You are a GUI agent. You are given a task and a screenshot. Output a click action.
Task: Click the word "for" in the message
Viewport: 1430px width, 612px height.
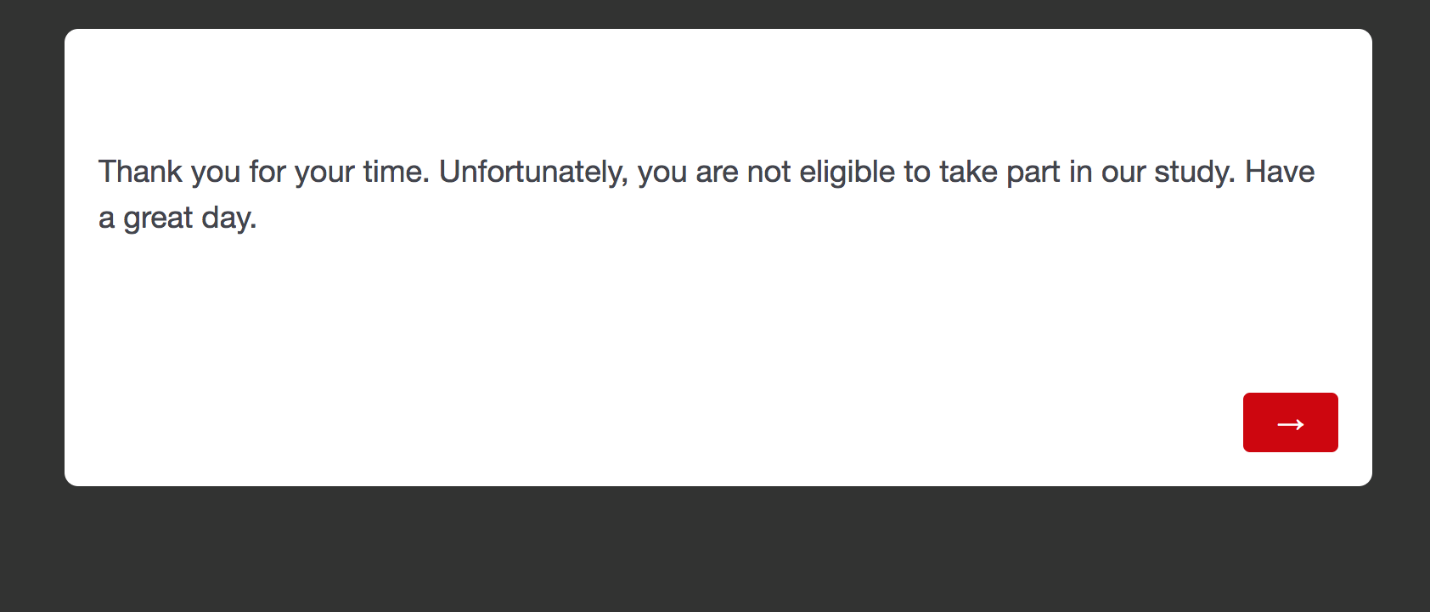pos(267,172)
